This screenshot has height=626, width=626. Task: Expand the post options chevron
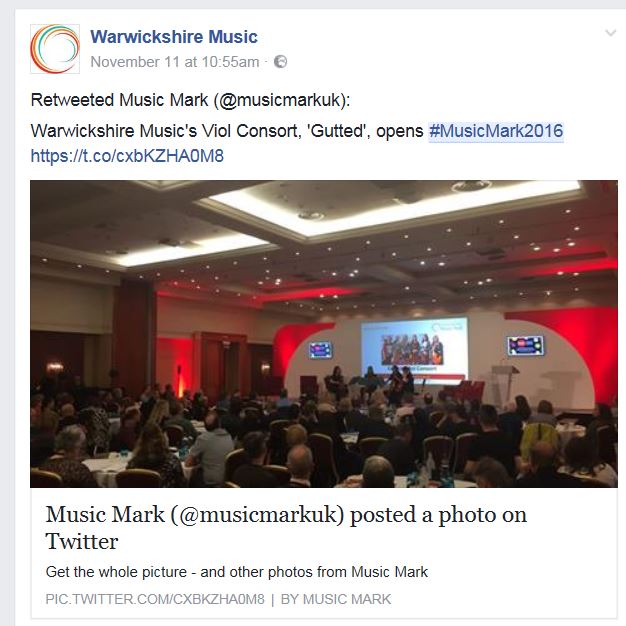click(611, 33)
